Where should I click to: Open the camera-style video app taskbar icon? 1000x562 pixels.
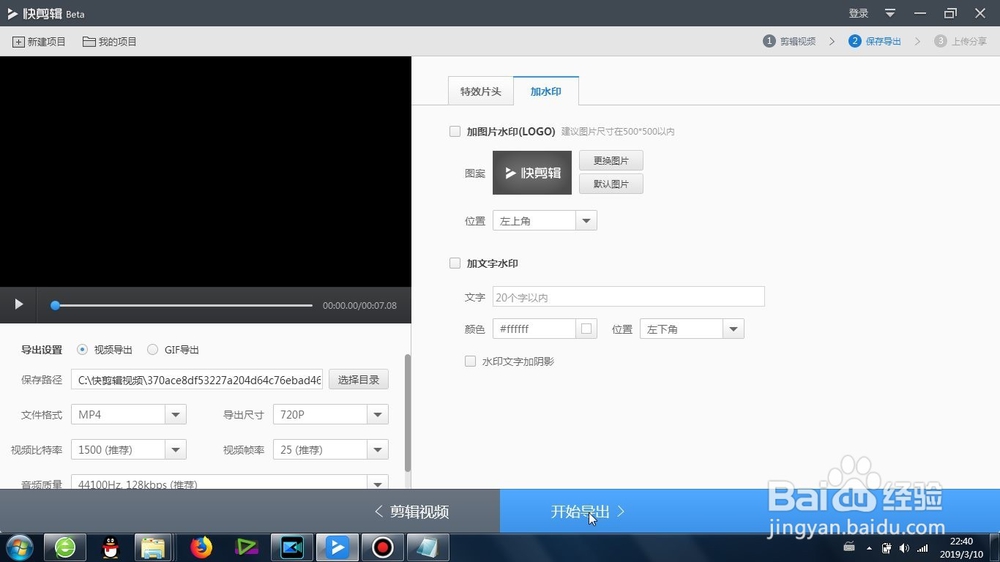pos(291,547)
